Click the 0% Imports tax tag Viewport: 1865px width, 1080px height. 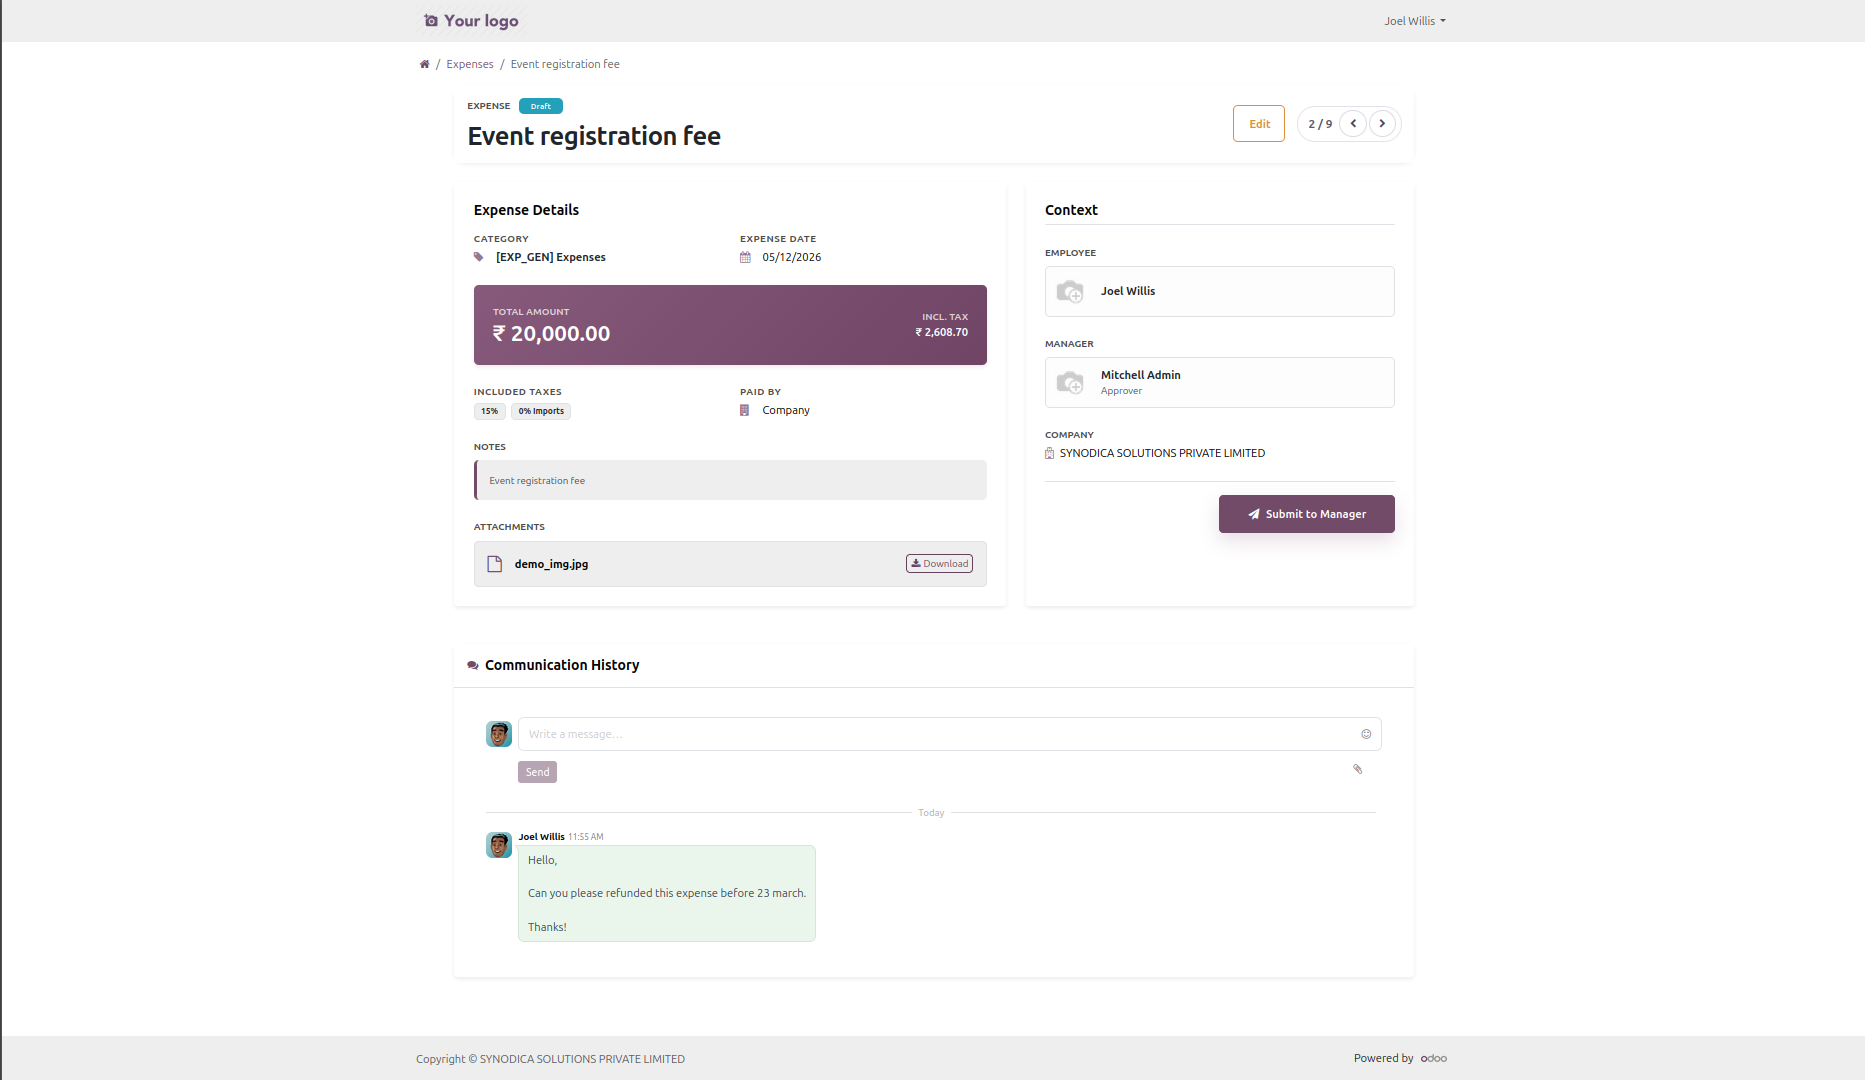tap(541, 411)
